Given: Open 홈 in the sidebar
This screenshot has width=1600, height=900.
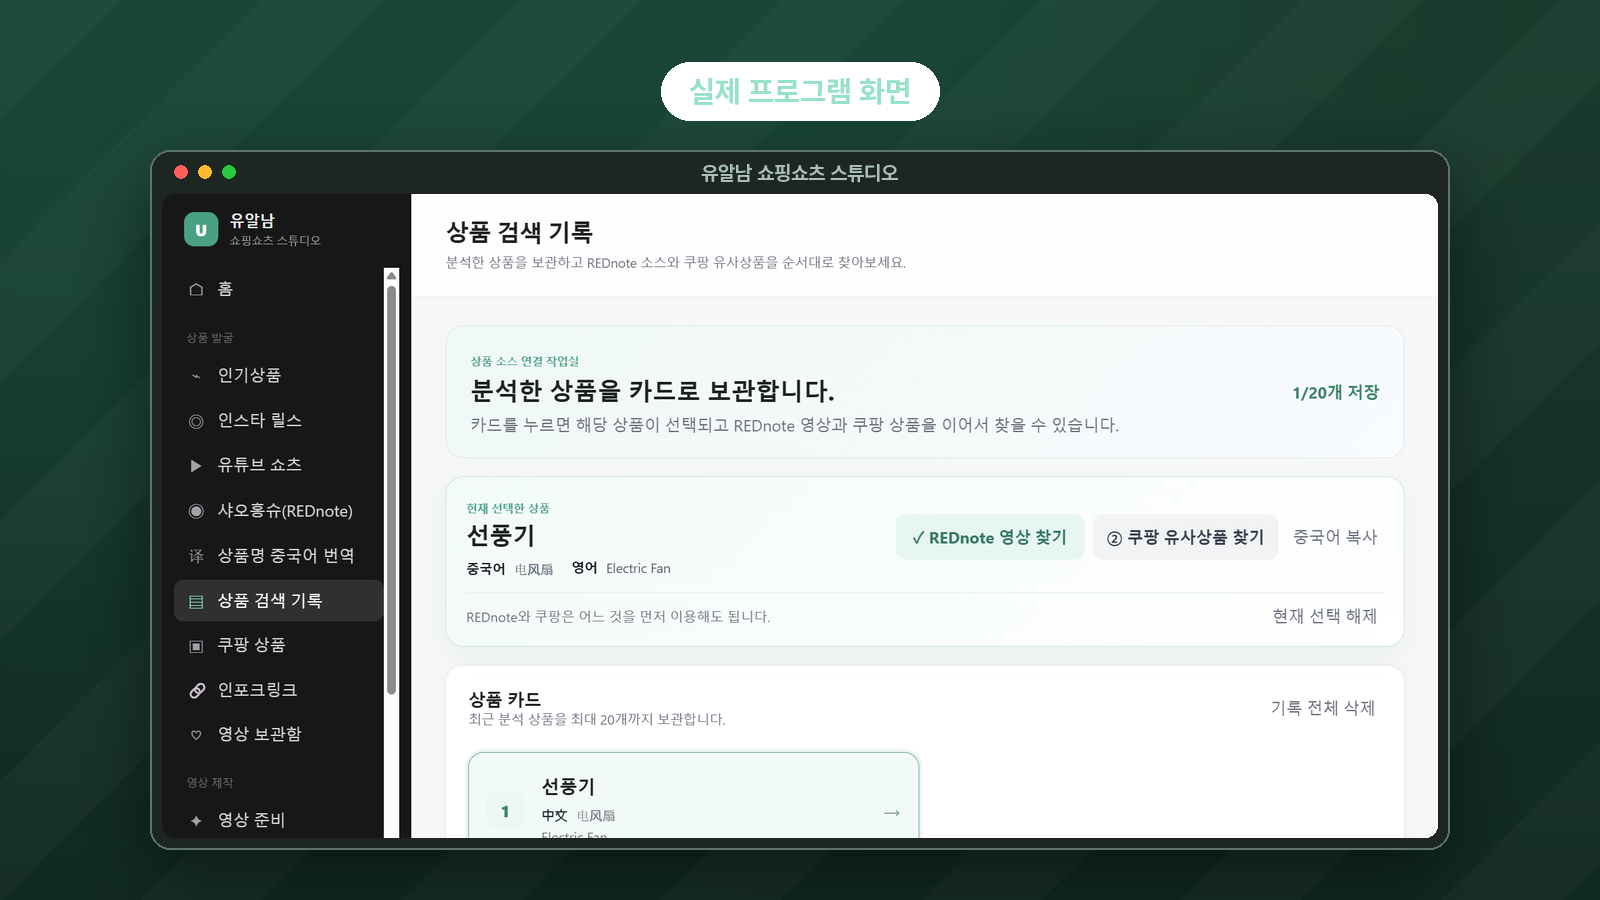Looking at the screenshot, I should [x=278, y=289].
